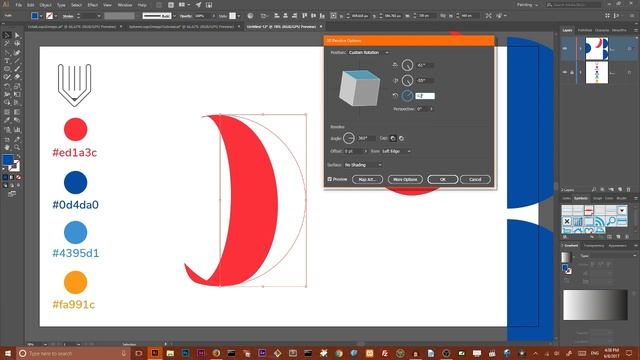Click the revolve Angle dial

[349, 138]
